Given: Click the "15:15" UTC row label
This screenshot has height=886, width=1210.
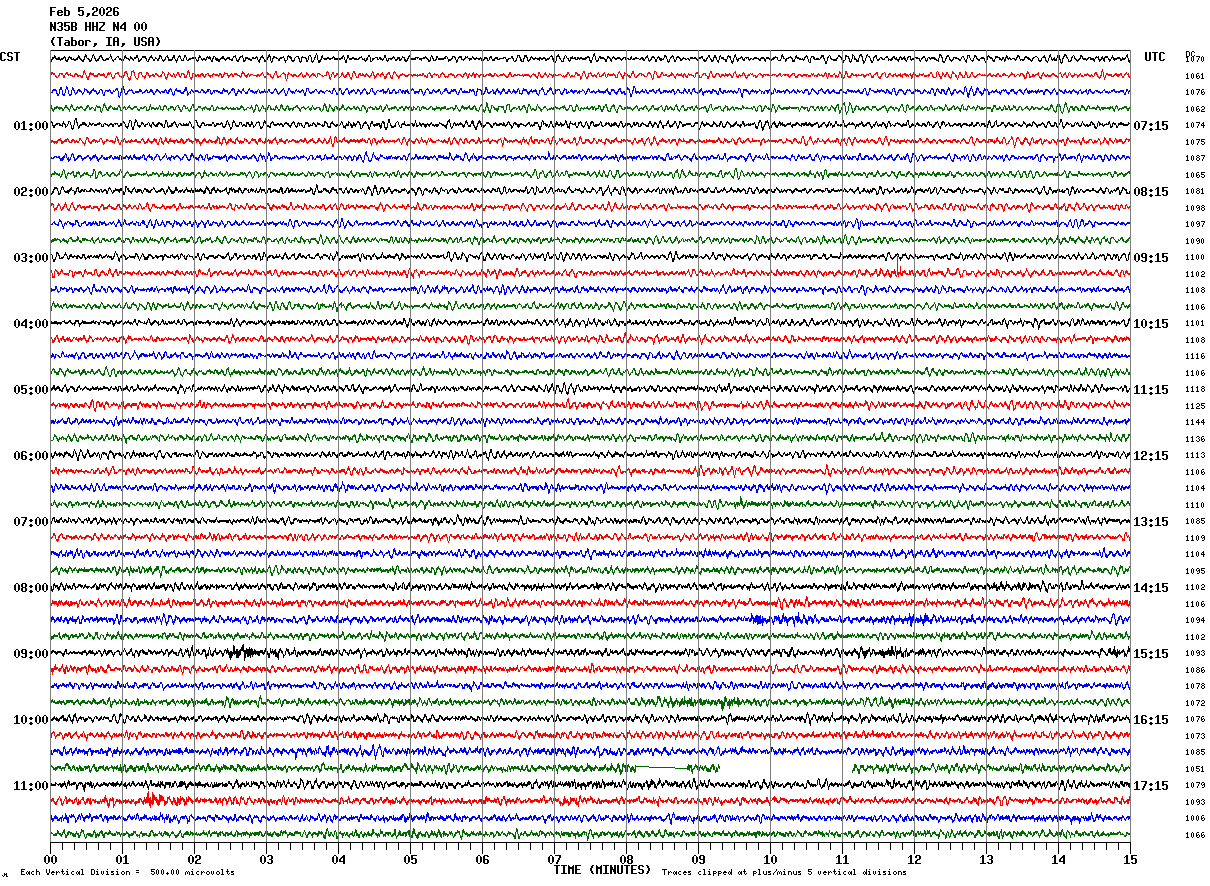Looking at the screenshot, I should point(1151,654).
